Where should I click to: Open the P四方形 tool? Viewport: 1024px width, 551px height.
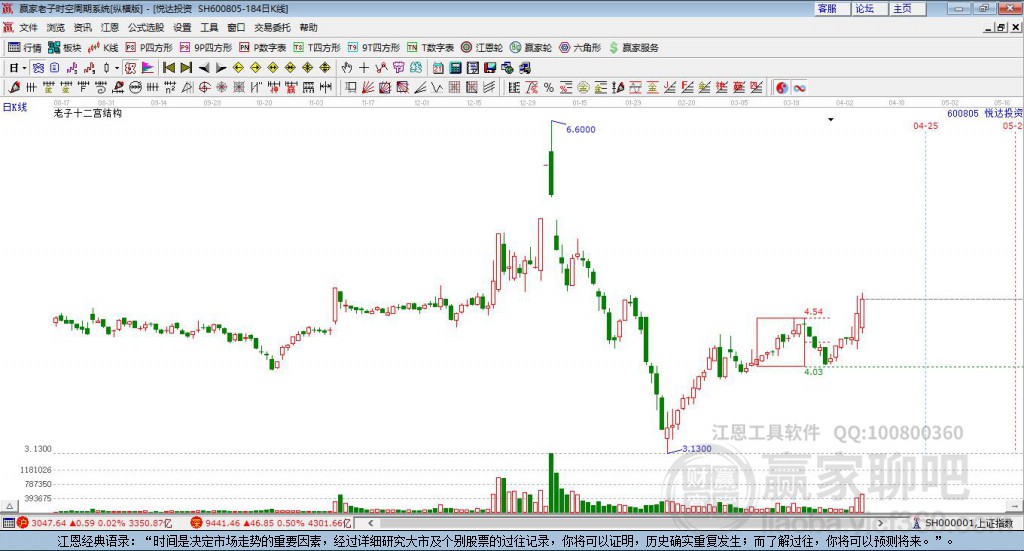(149, 48)
